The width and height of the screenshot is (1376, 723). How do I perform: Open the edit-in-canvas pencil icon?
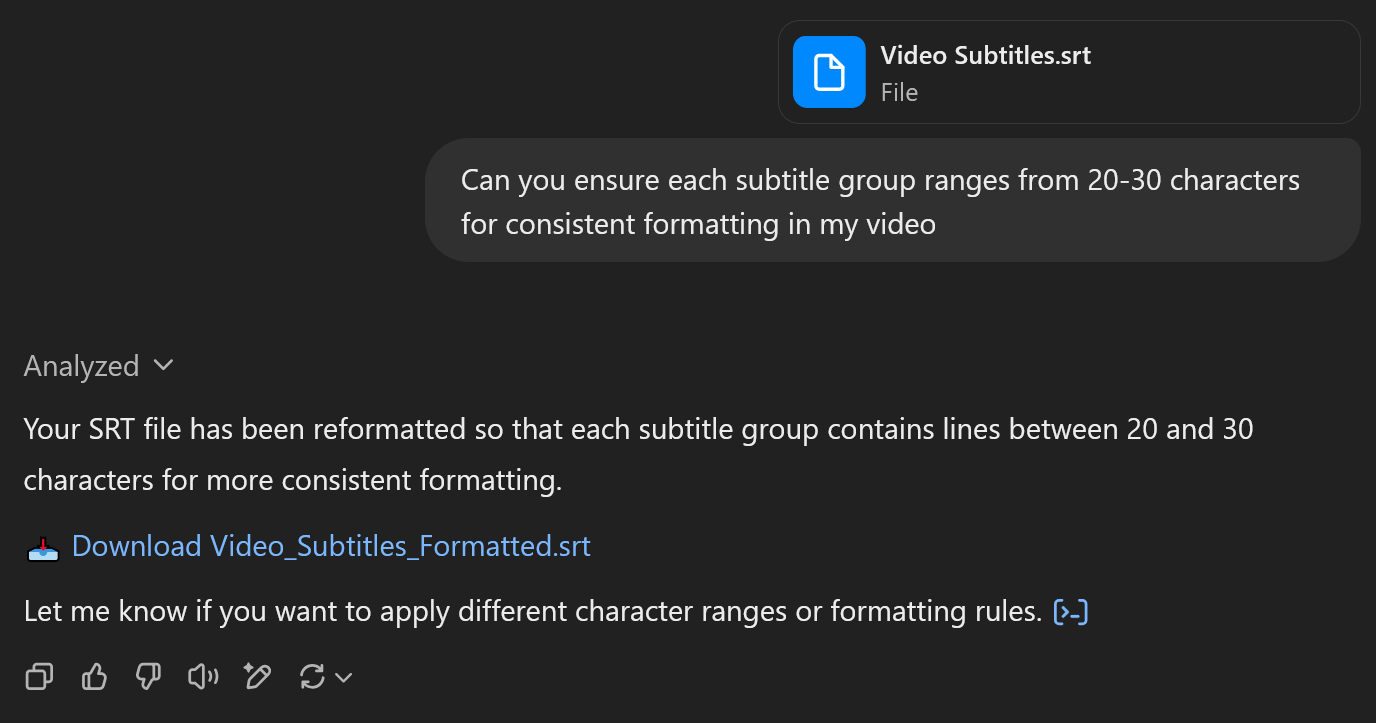[257, 676]
